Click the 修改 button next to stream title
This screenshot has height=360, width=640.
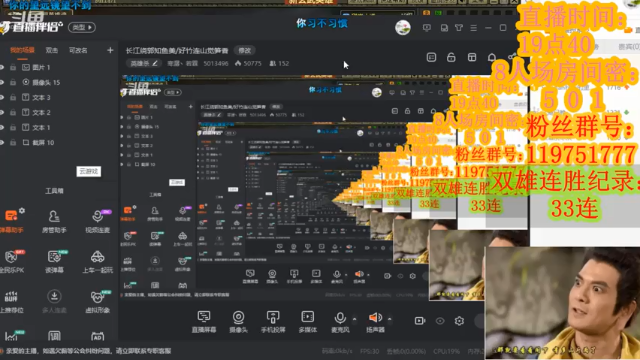pos(244,50)
